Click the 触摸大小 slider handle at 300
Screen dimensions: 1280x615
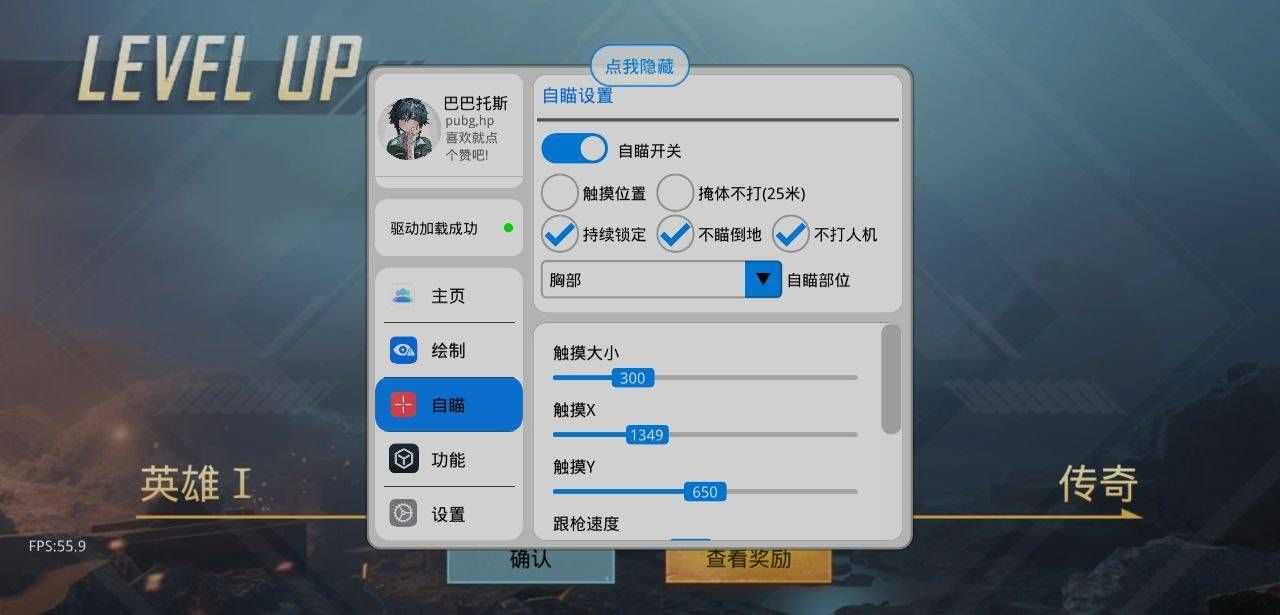633,378
